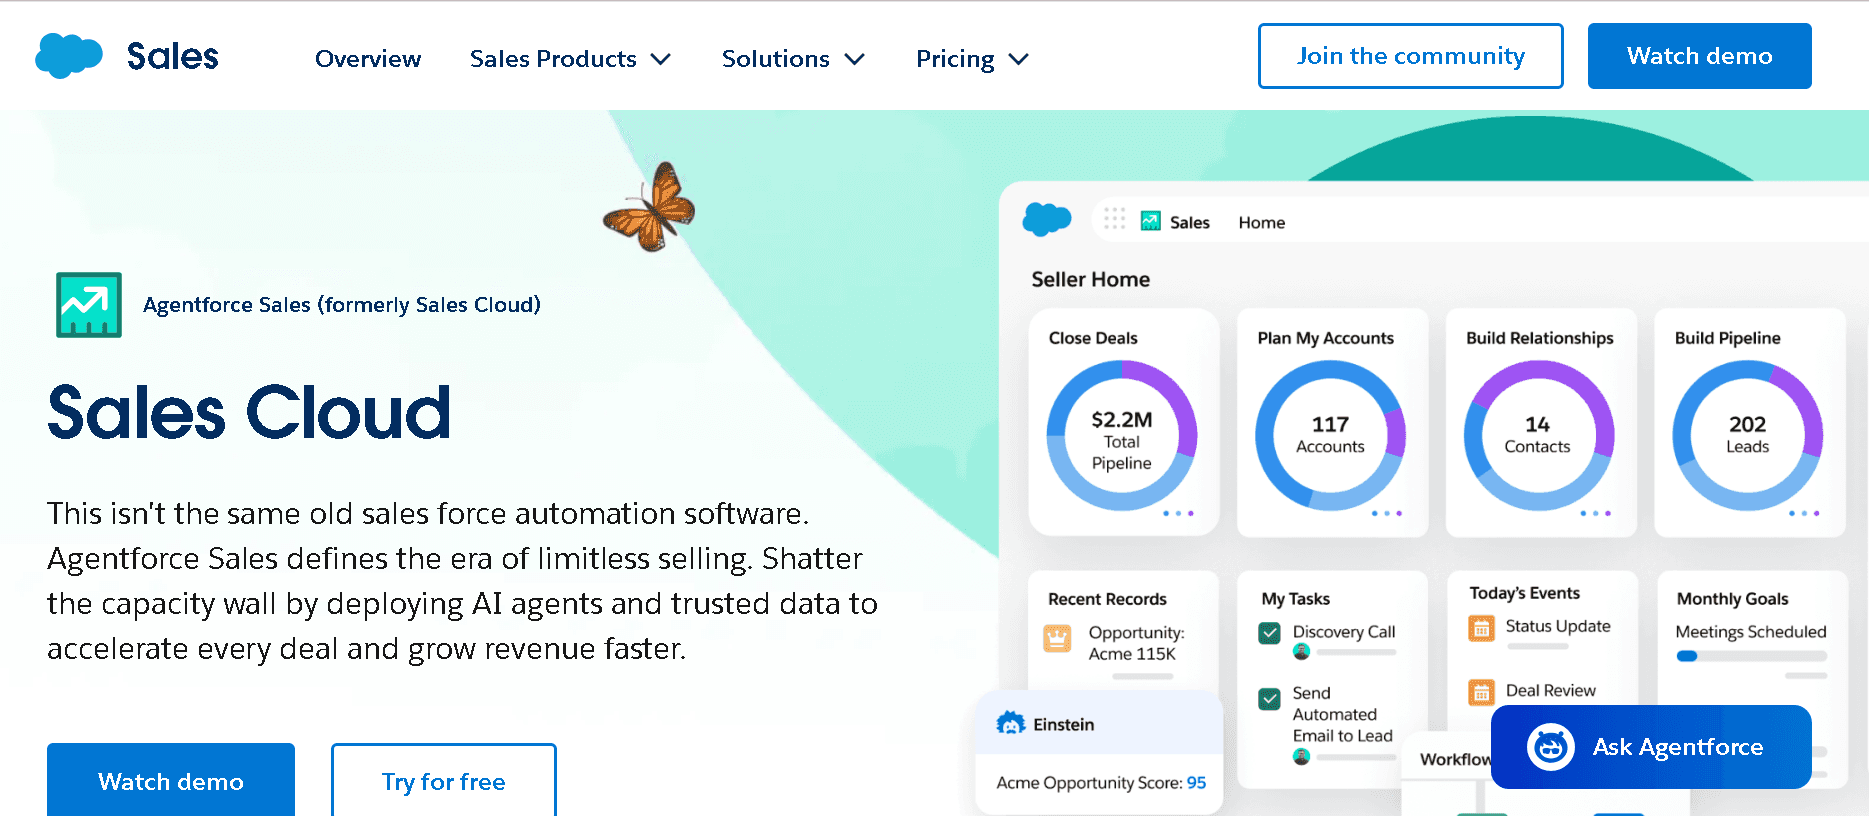Screen dimensions: 1869x816
Task: Click 'Agentforce Sales (formerly Sales Cloud)' text
Action: 342,305
